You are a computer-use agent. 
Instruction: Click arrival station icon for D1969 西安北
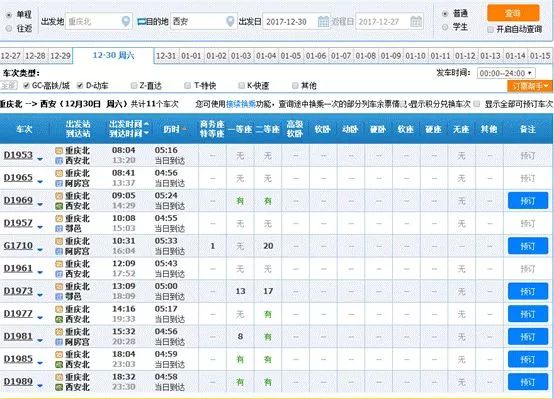(59, 206)
